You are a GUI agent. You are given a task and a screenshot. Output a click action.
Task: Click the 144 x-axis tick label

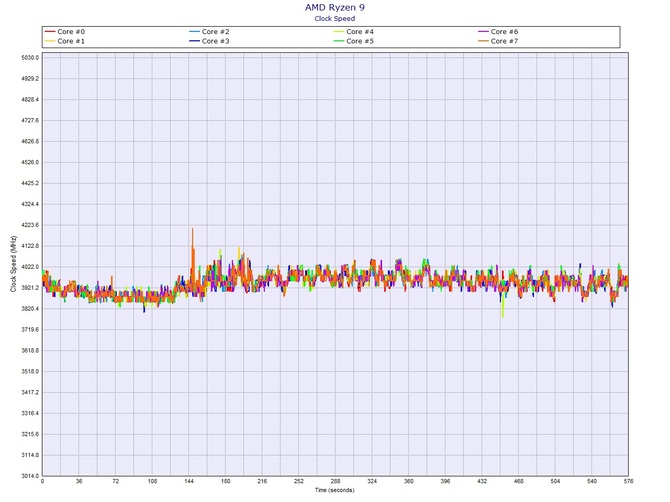pos(189,481)
